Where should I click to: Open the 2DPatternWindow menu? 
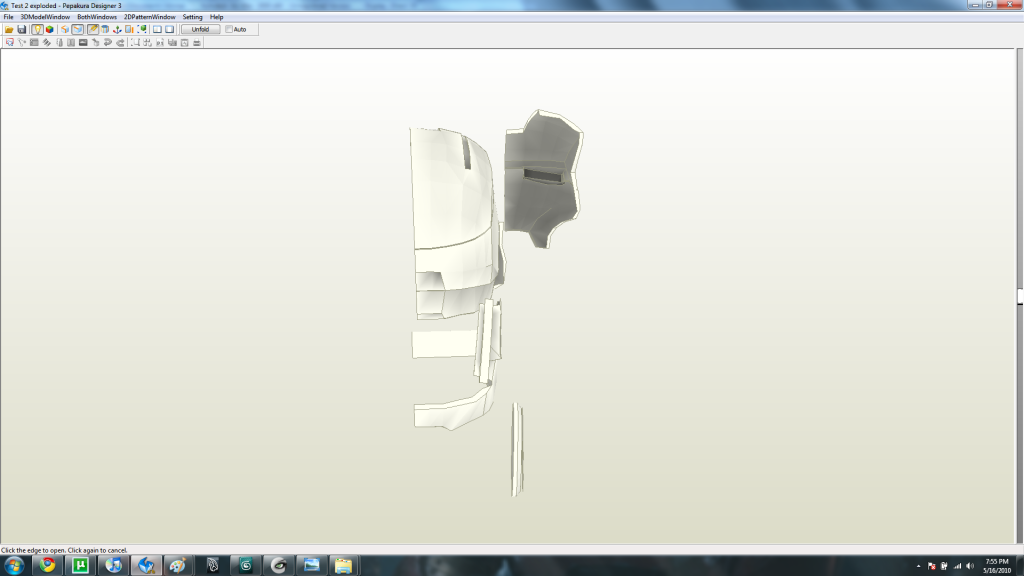pyautogui.click(x=150, y=17)
